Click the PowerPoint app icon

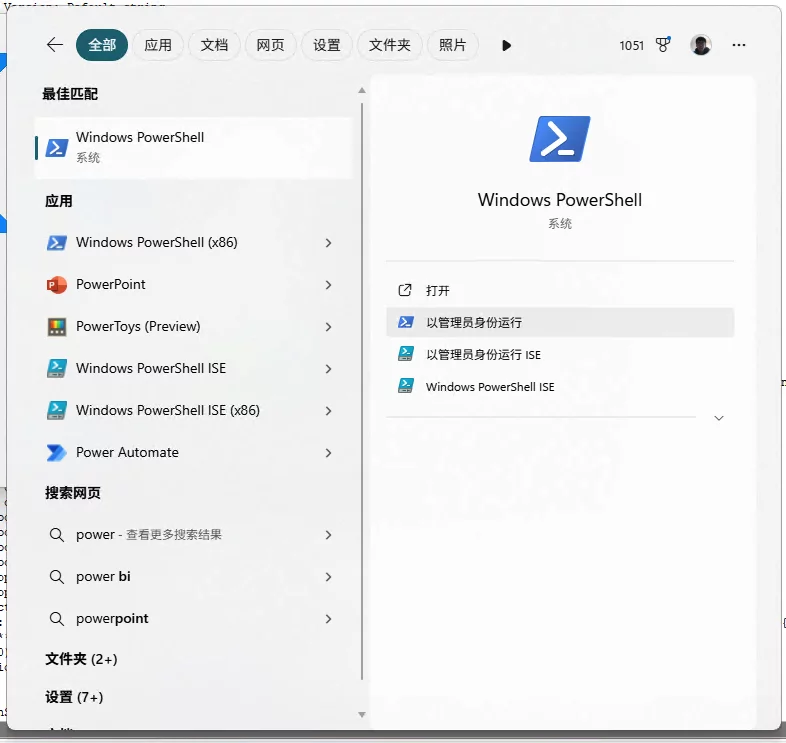point(57,285)
